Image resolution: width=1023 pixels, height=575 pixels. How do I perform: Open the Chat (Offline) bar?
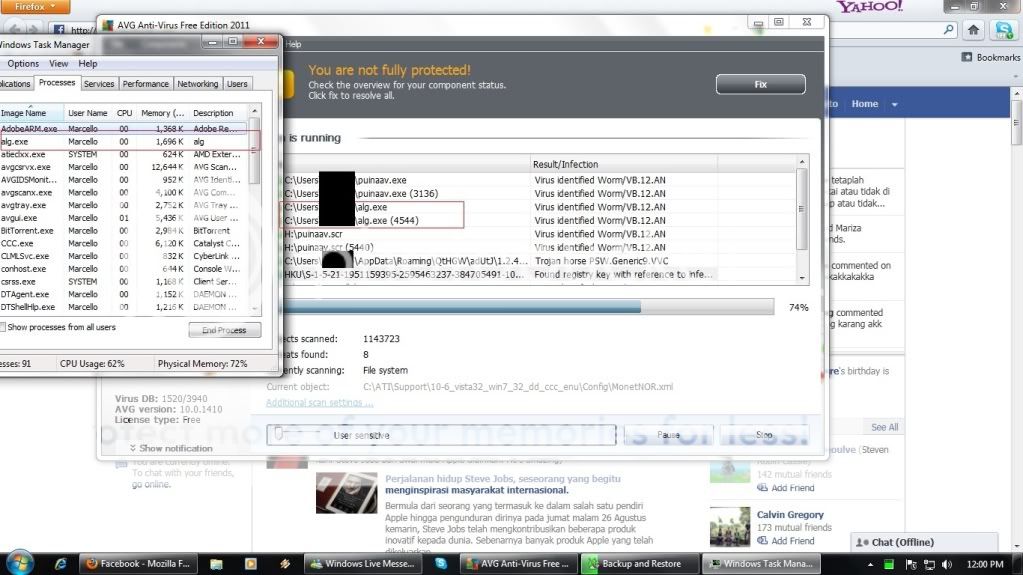coord(924,542)
